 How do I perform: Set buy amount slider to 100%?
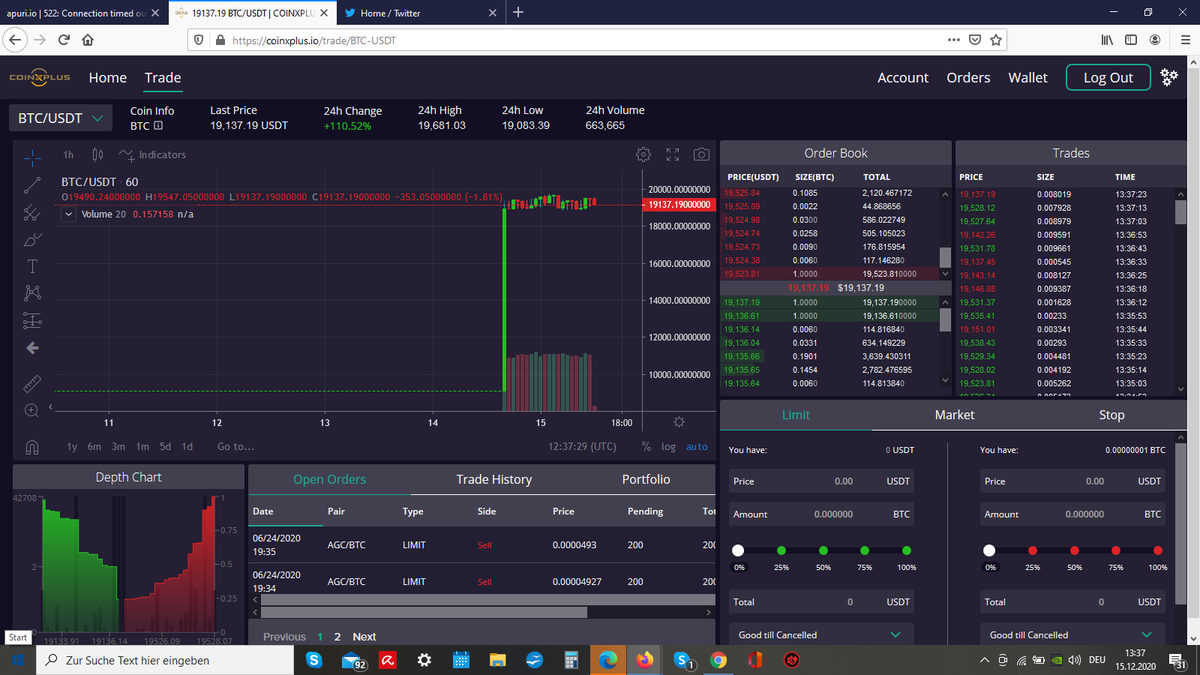(x=906, y=550)
